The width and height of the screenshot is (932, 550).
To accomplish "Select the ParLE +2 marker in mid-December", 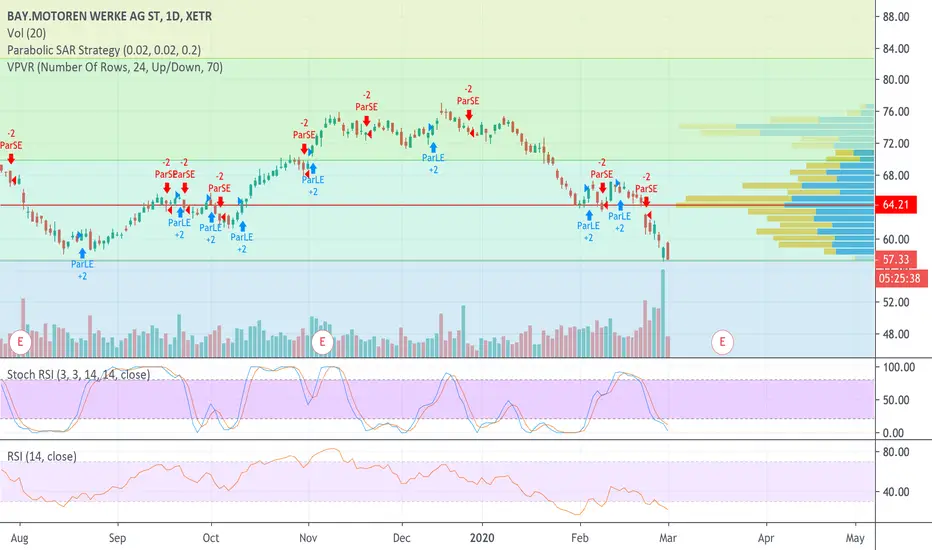I will tap(433, 158).
